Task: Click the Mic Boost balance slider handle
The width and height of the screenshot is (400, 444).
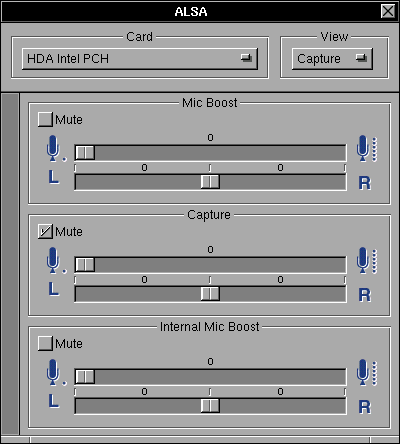Action: click(x=210, y=182)
